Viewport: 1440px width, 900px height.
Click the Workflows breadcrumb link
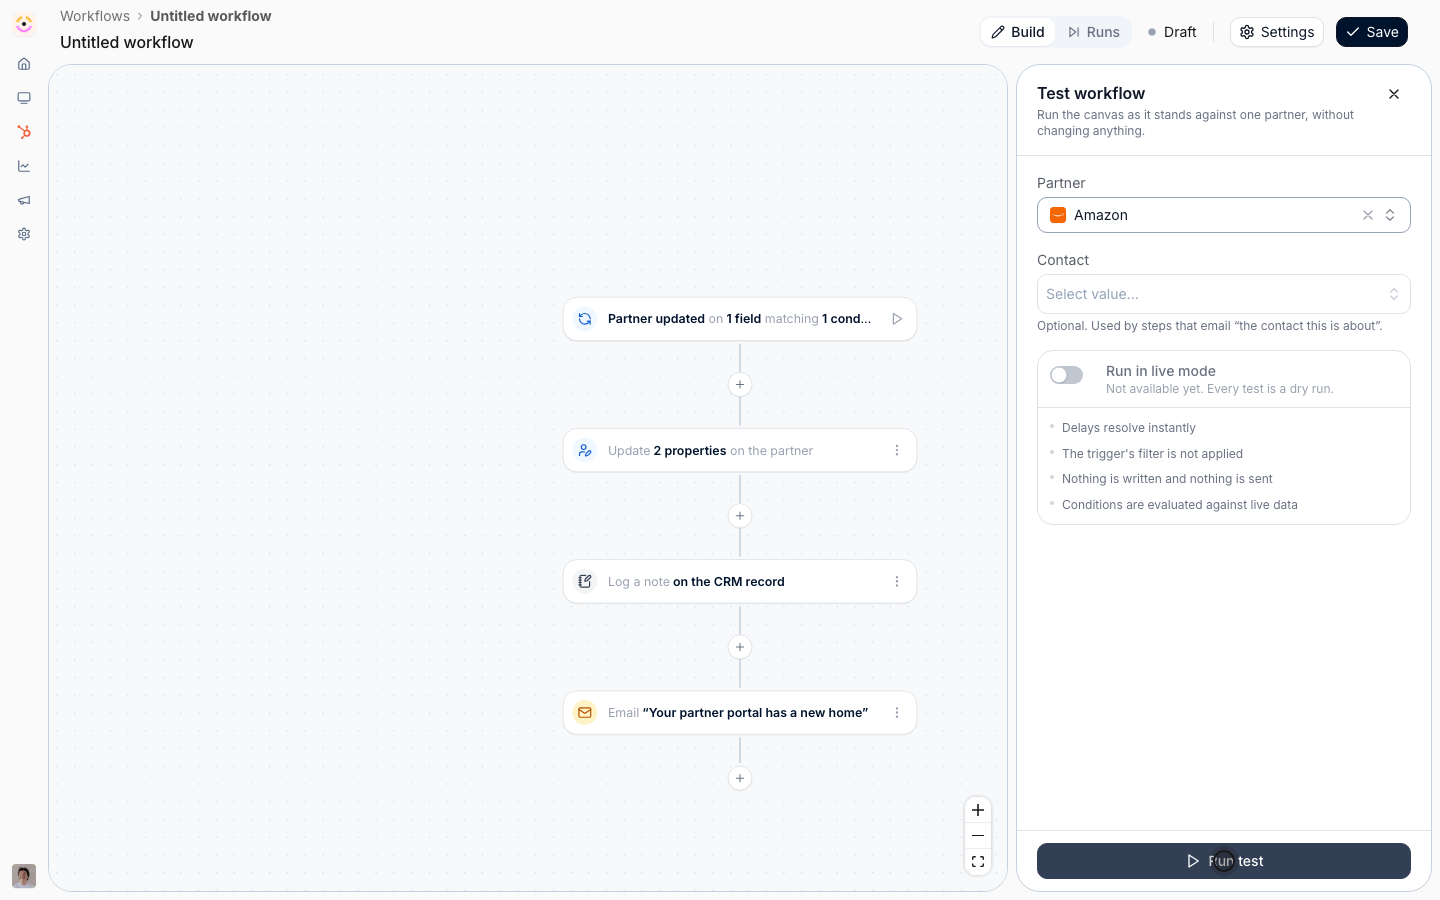tap(95, 16)
